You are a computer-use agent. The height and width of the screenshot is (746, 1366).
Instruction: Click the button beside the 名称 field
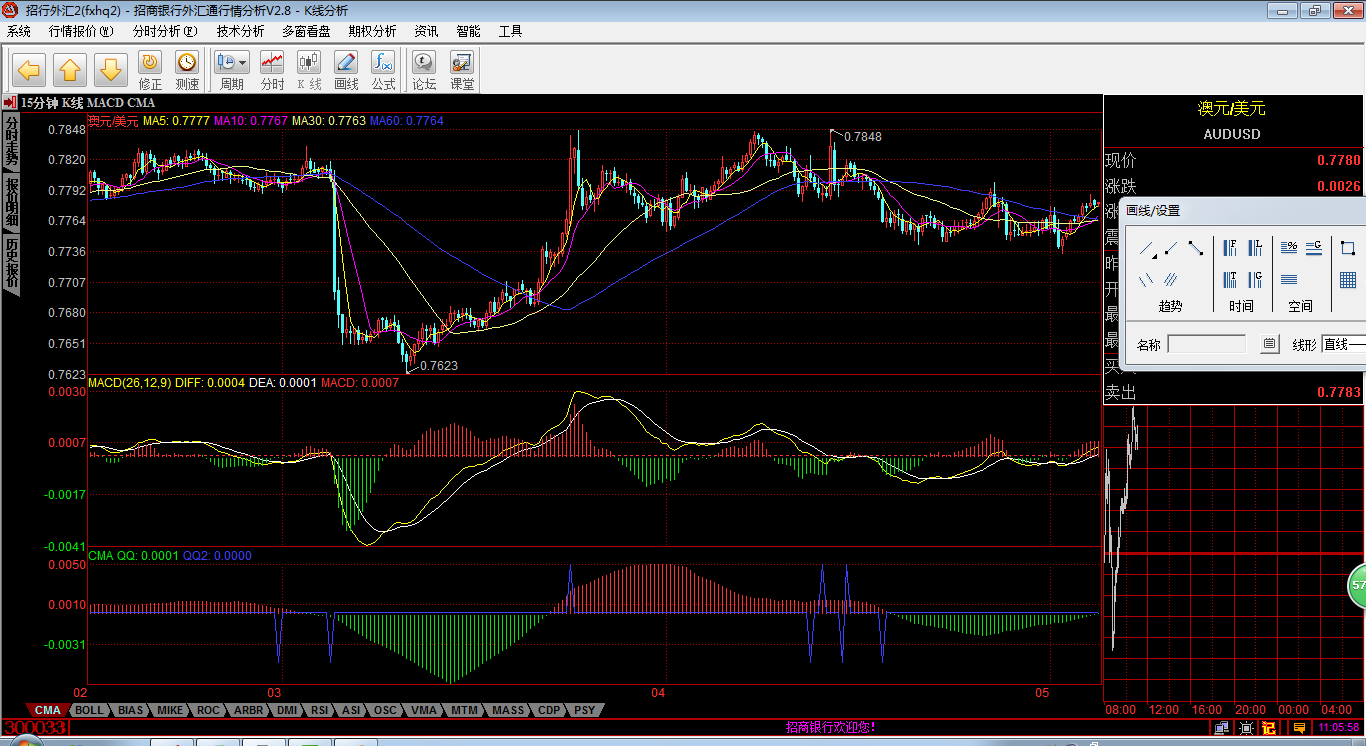point(1269,344)
